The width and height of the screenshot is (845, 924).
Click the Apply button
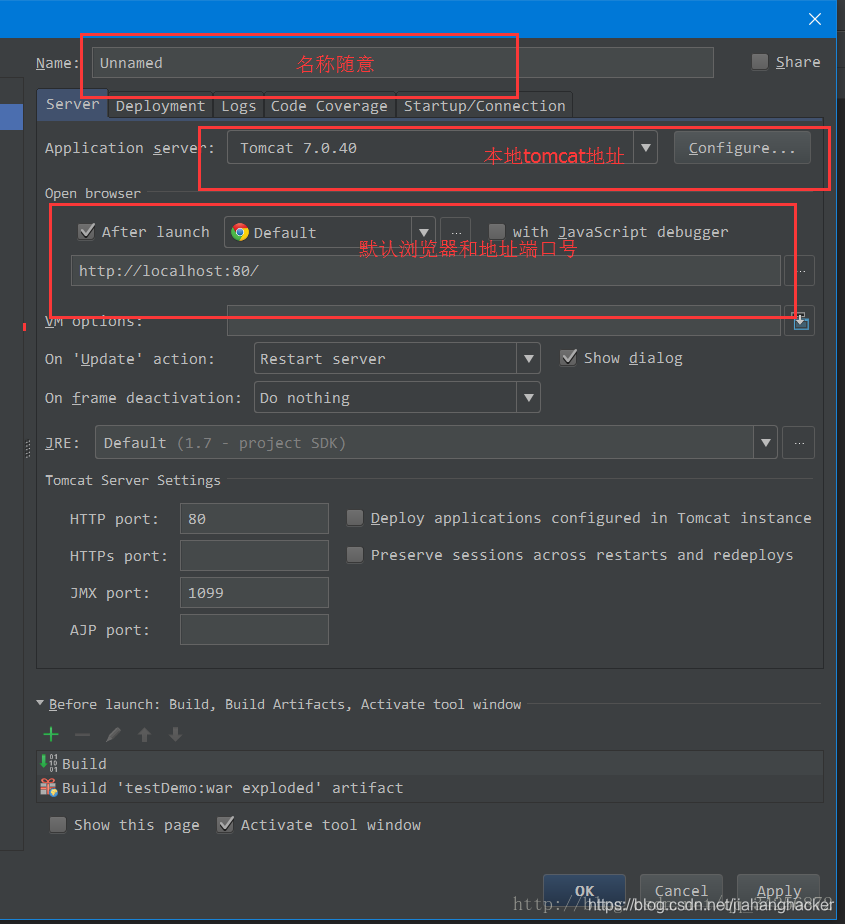coord(778,890)
